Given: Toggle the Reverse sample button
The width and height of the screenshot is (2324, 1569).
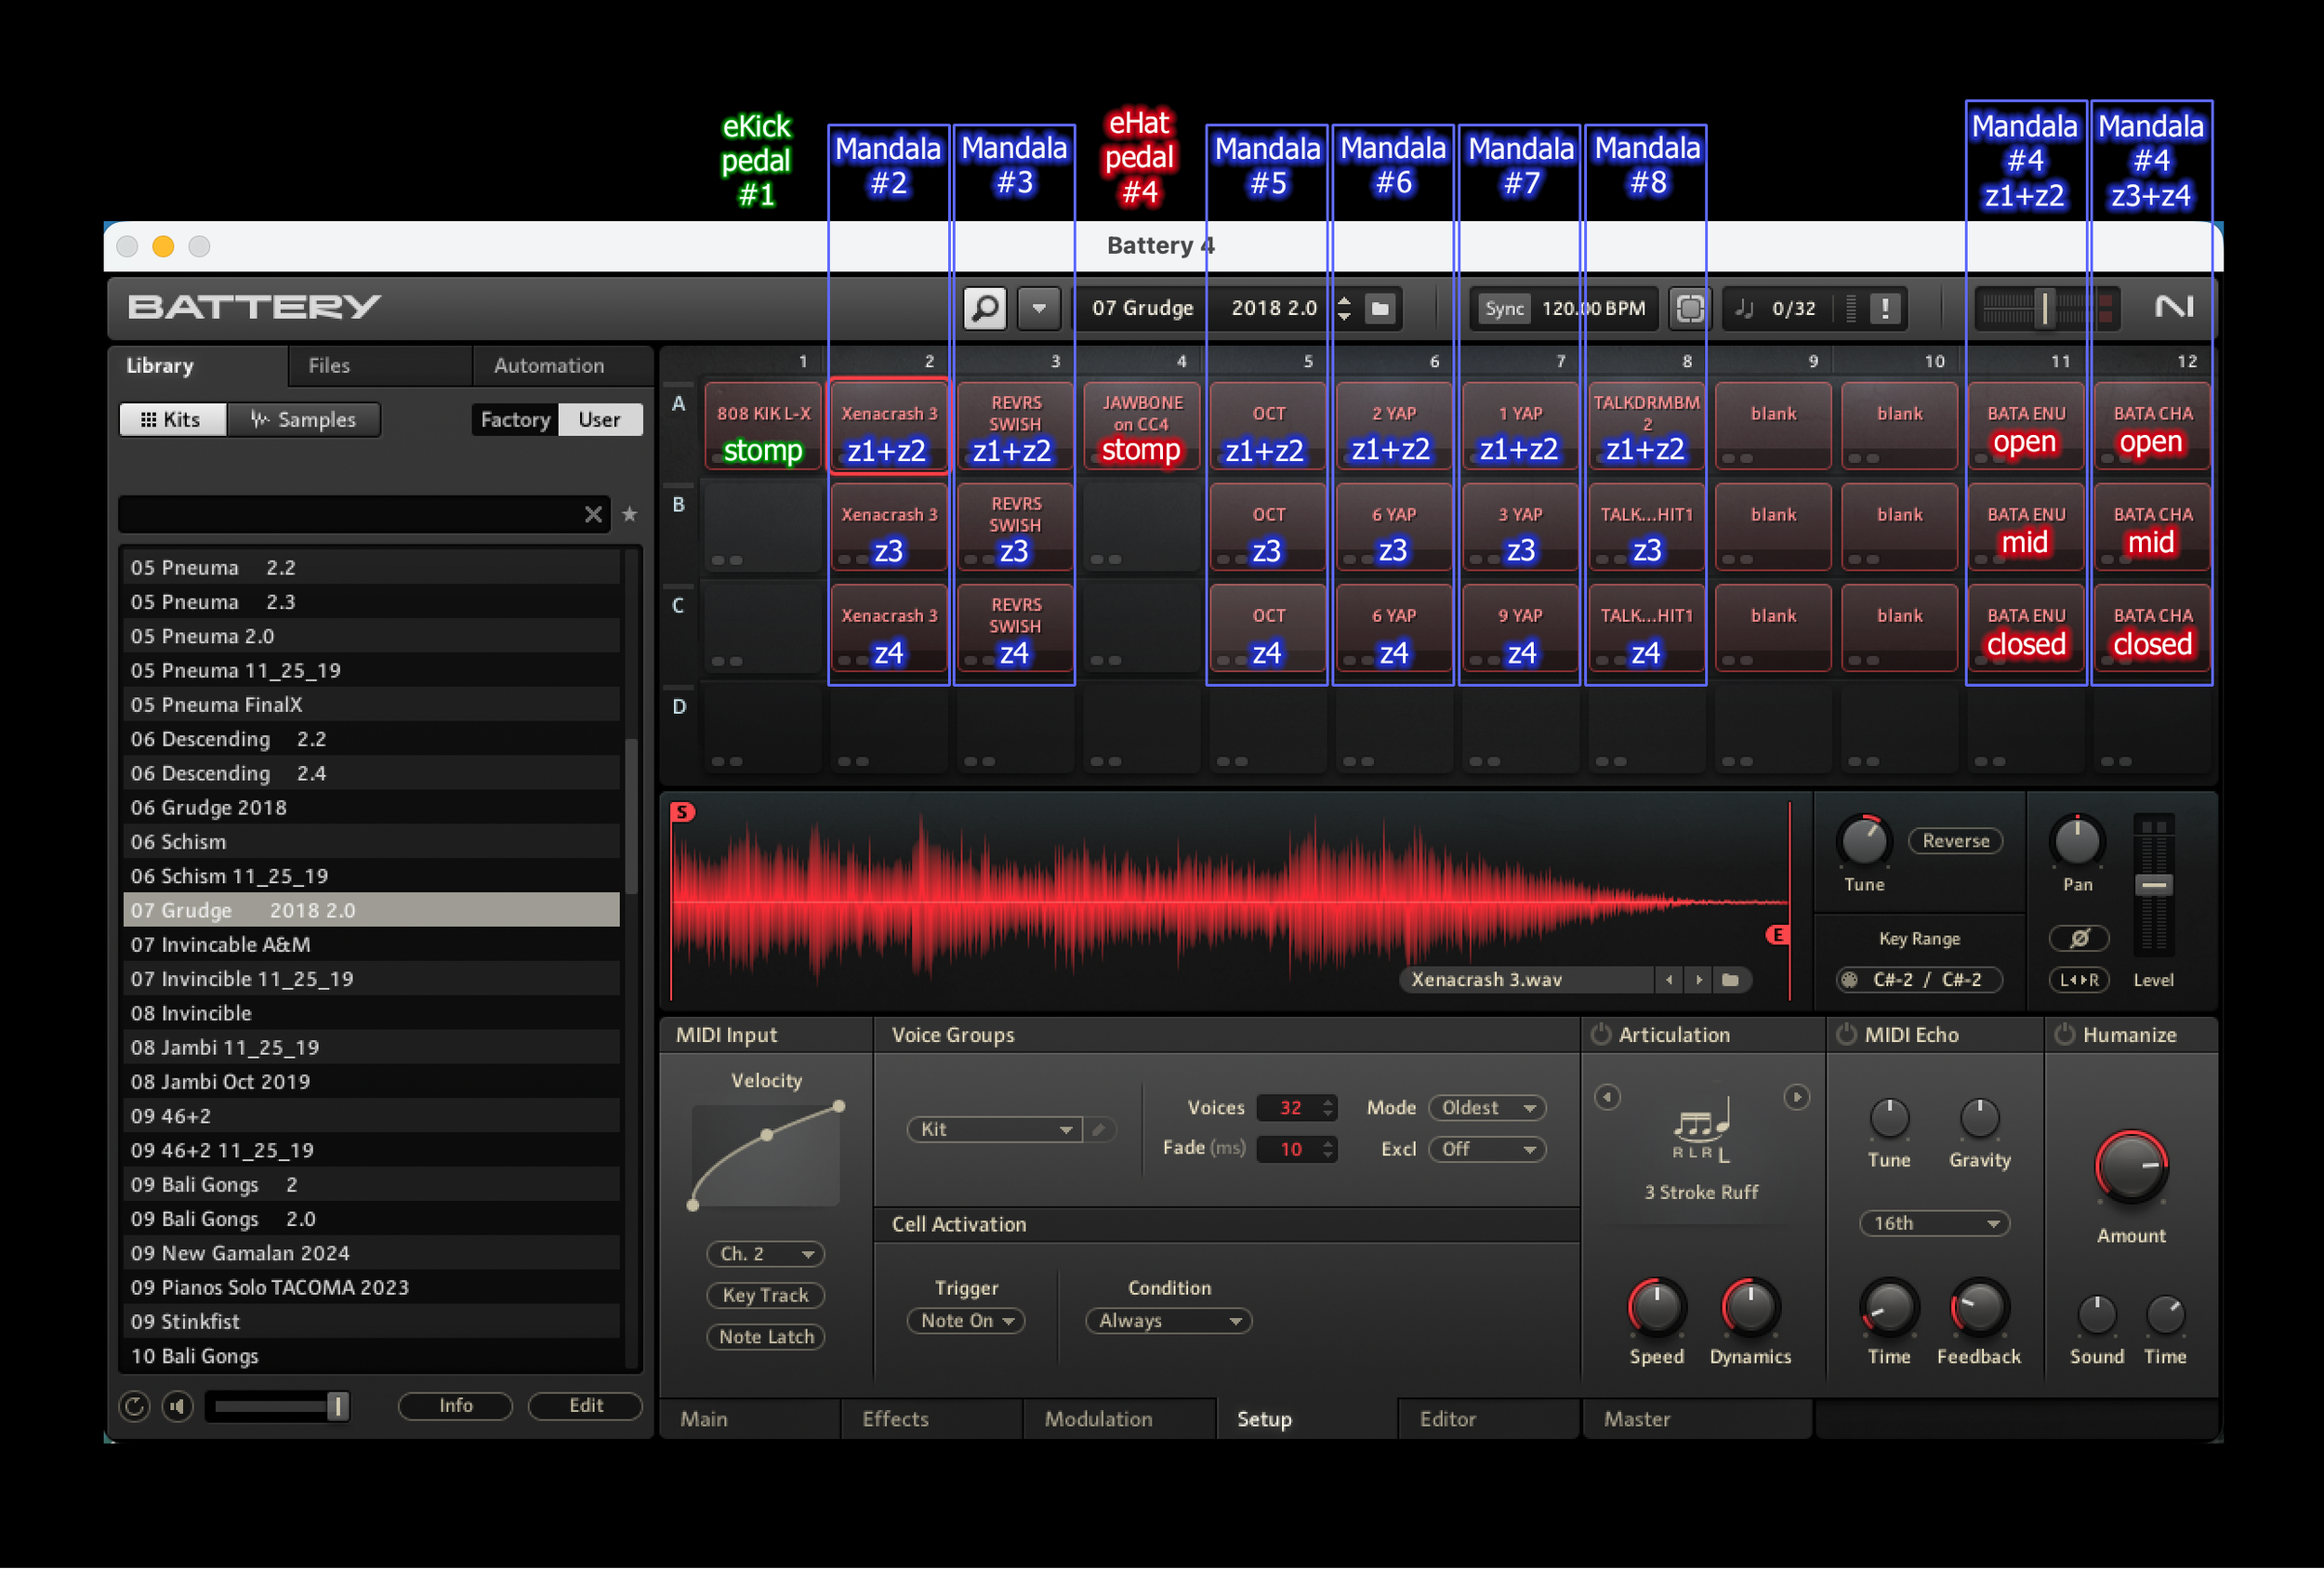Looking at the screenshot, I should pos(1955,841).
